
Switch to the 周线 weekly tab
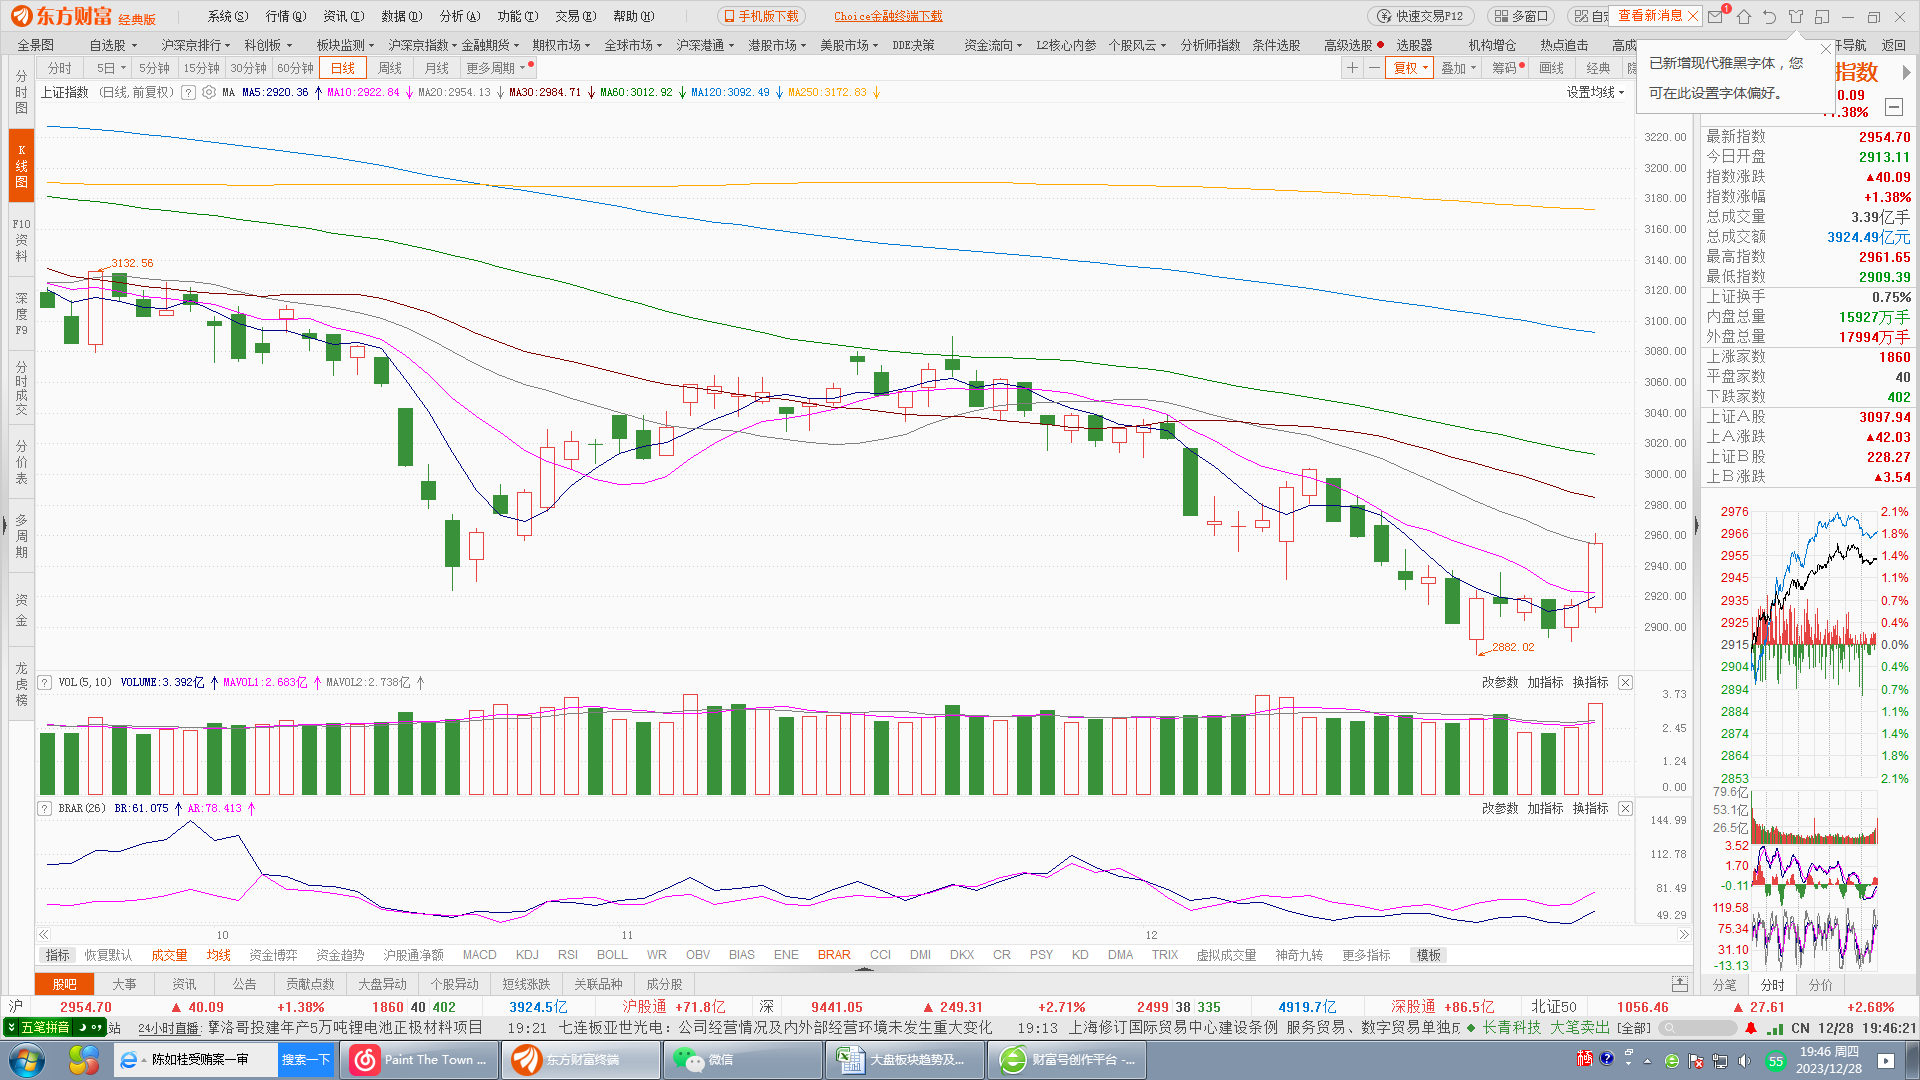(390, 68)
